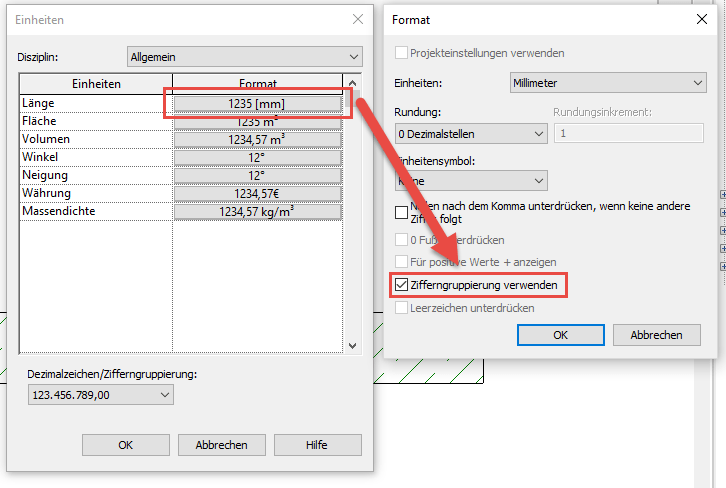Open Massendichte format settings
Image resolution: width=726 pixels, height=488 pixels.
coord(258,211)
